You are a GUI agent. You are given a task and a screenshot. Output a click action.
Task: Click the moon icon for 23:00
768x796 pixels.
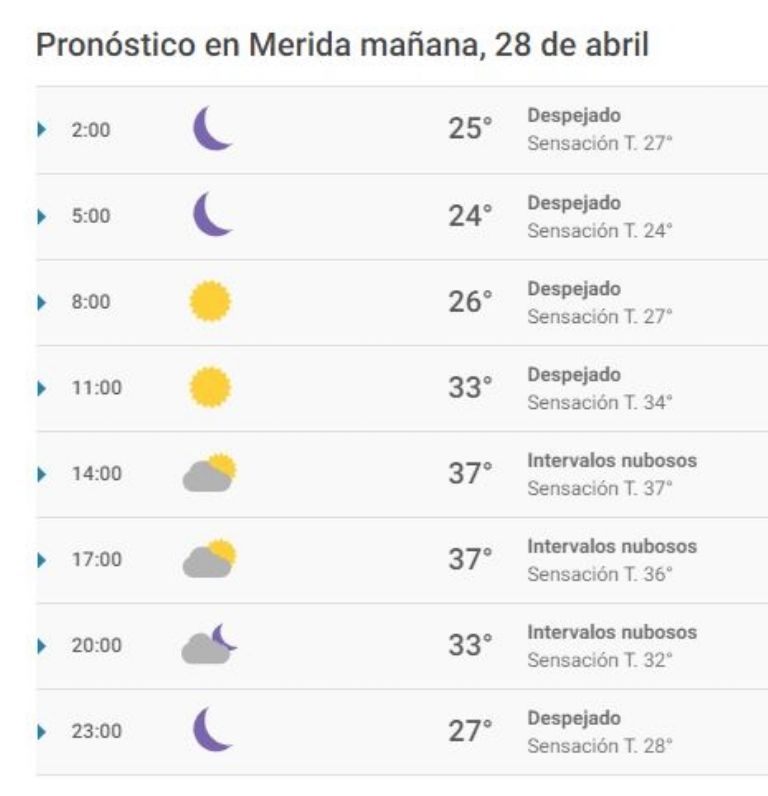point(213,729)
